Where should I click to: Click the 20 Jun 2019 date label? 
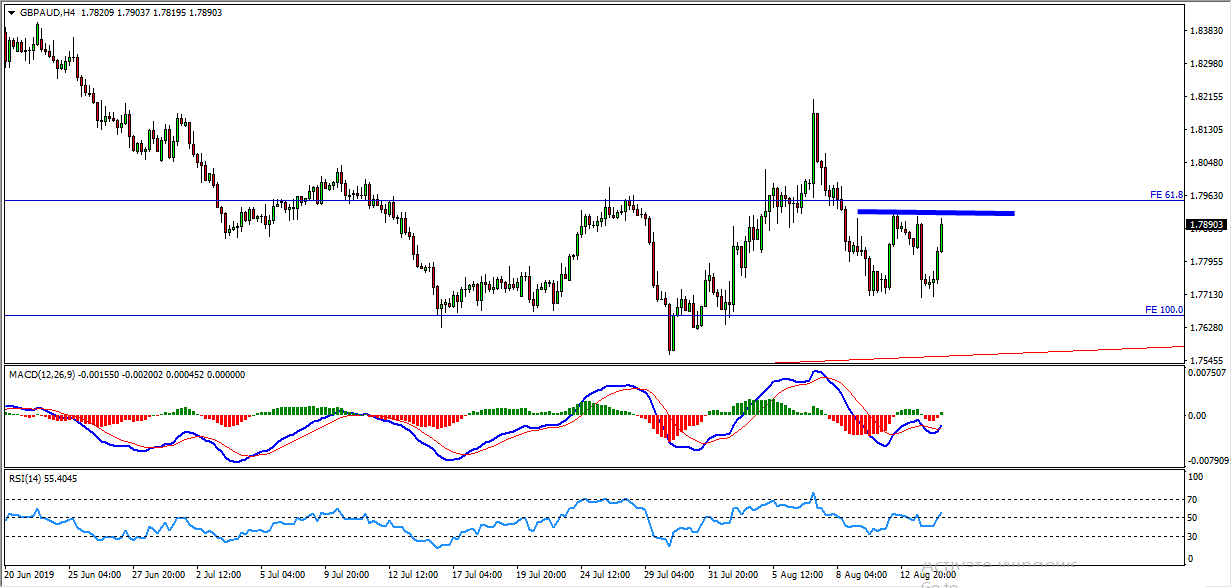pyautogui.click(x=30, y=575)
